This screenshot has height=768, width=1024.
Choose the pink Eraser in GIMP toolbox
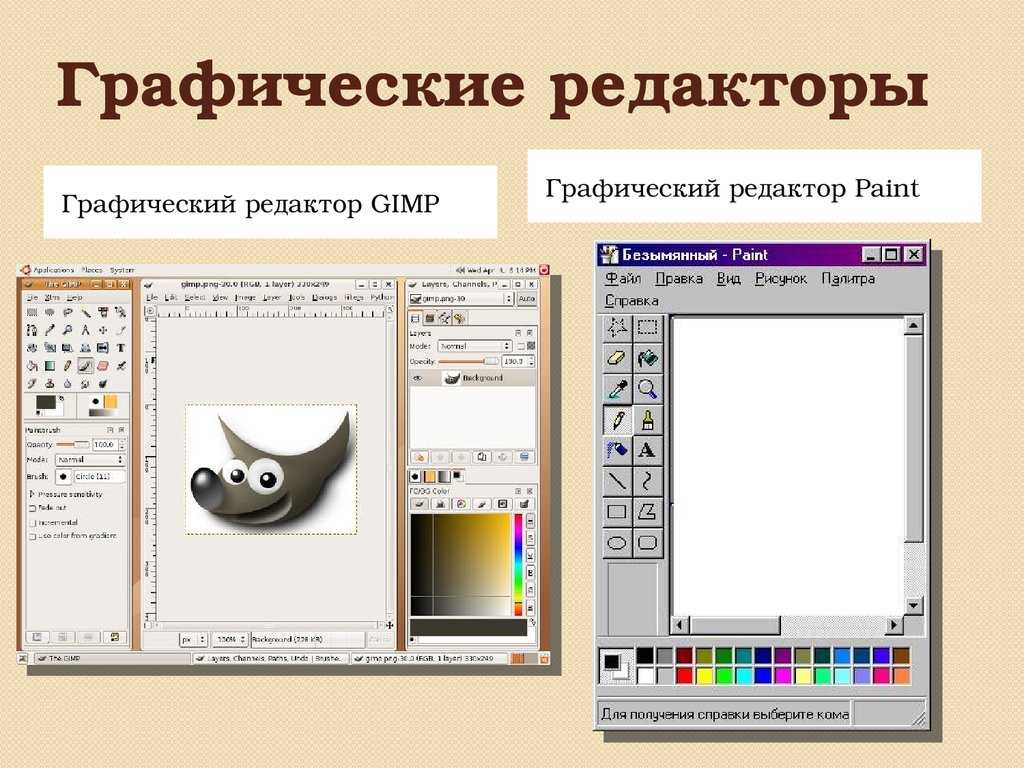coord(103,366)
